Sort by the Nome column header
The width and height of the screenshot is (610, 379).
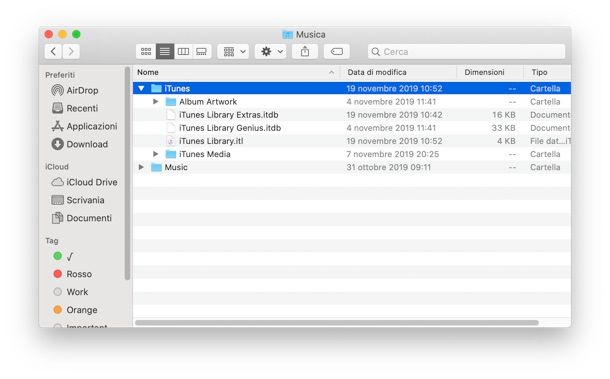[x=236, y=72]
